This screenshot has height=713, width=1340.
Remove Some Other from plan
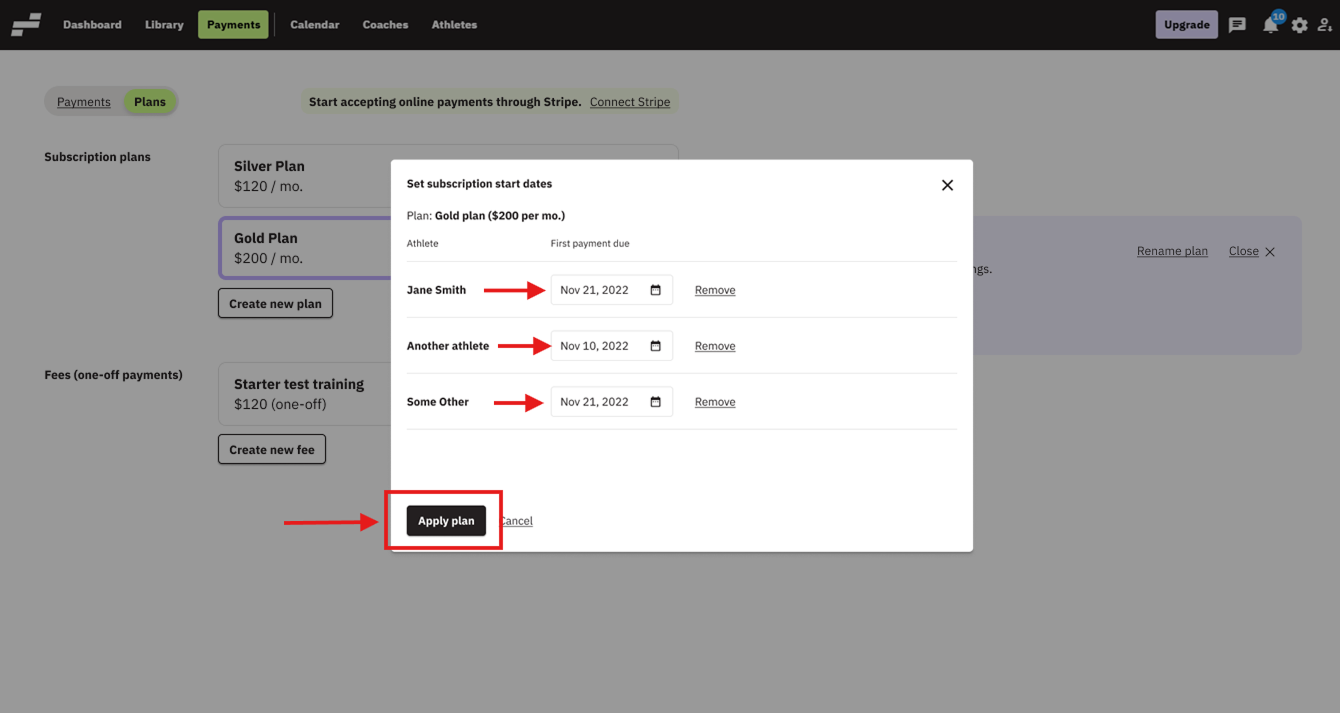click(715, 402)
